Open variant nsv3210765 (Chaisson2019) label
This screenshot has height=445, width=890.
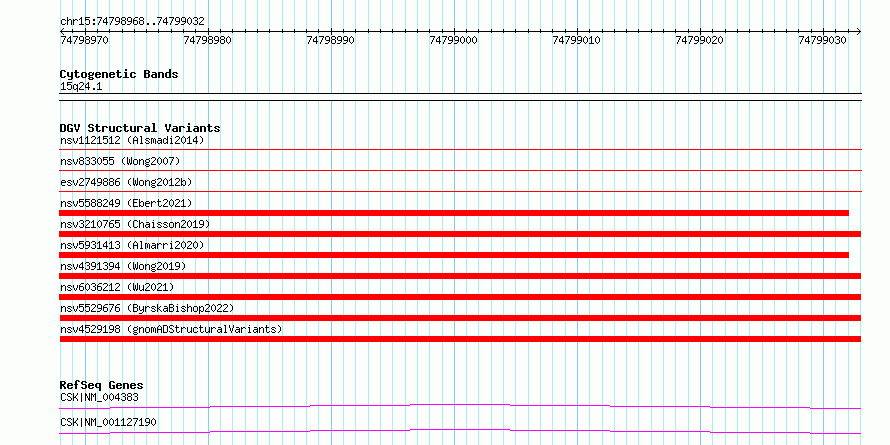[135, 224]
